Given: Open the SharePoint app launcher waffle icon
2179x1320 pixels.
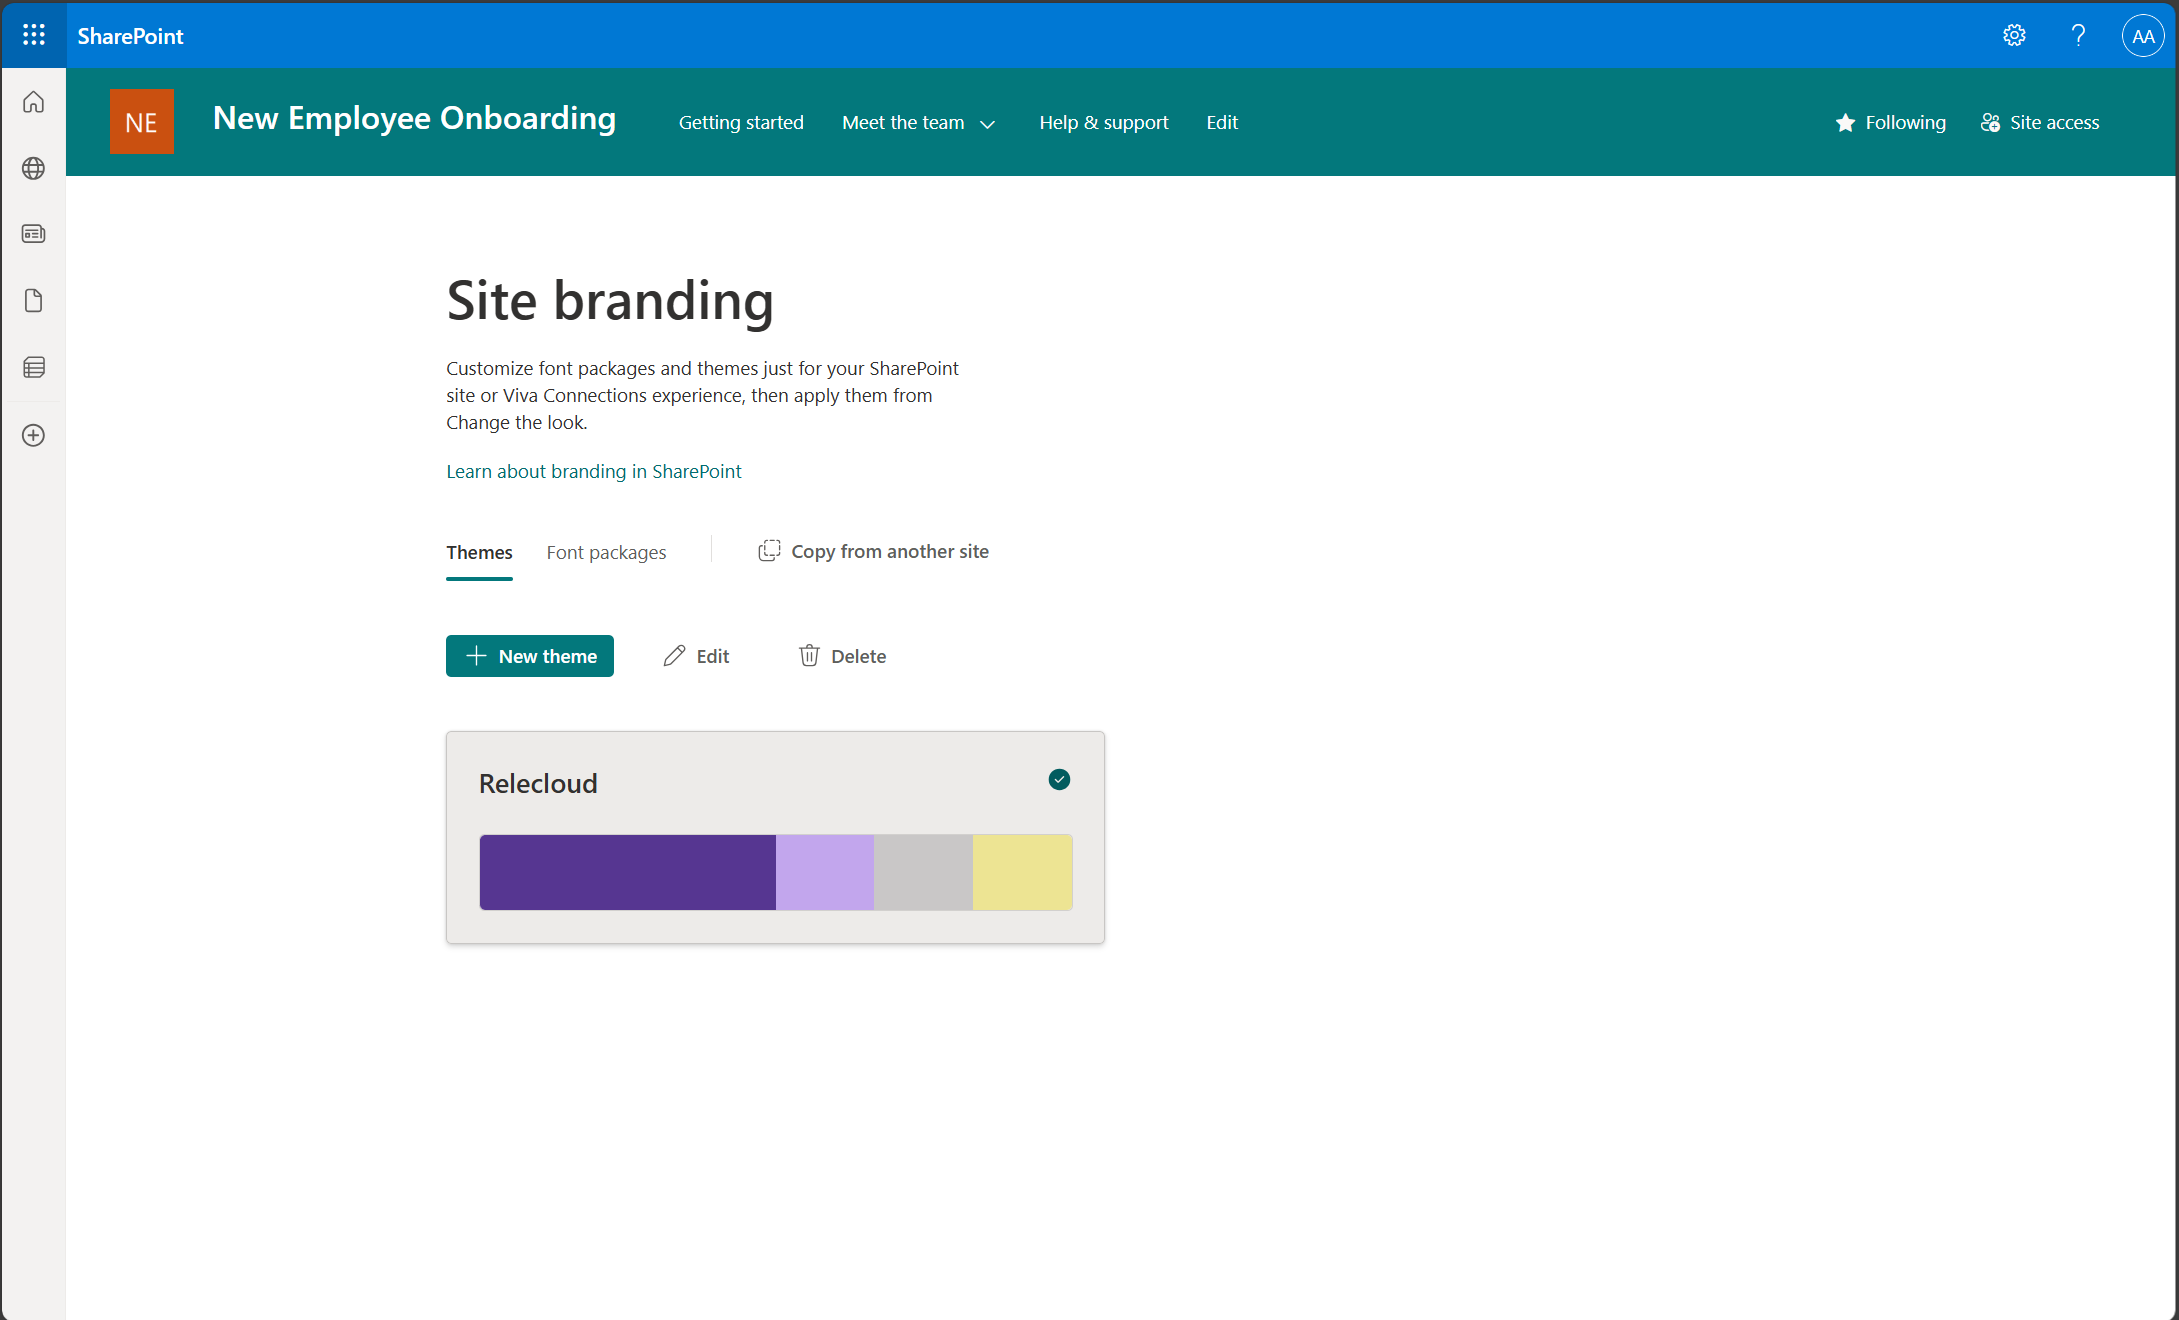Looking at the screenshot, I should 33,35.
